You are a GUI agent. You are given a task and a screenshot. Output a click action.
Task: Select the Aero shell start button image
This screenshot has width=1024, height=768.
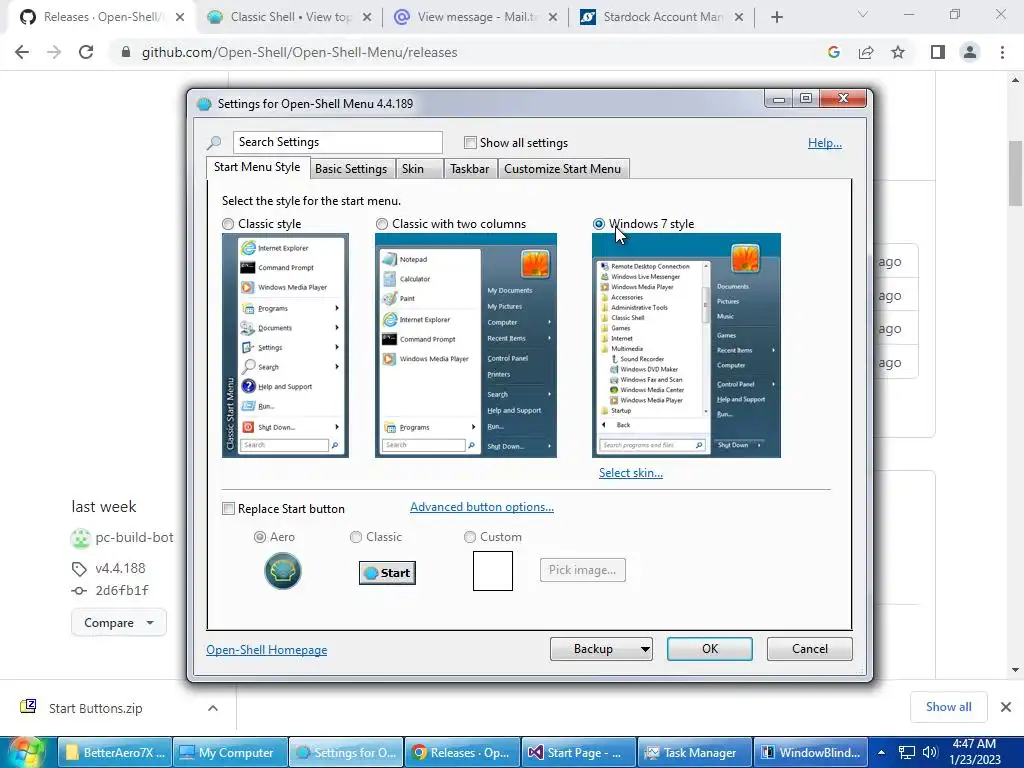283,571
